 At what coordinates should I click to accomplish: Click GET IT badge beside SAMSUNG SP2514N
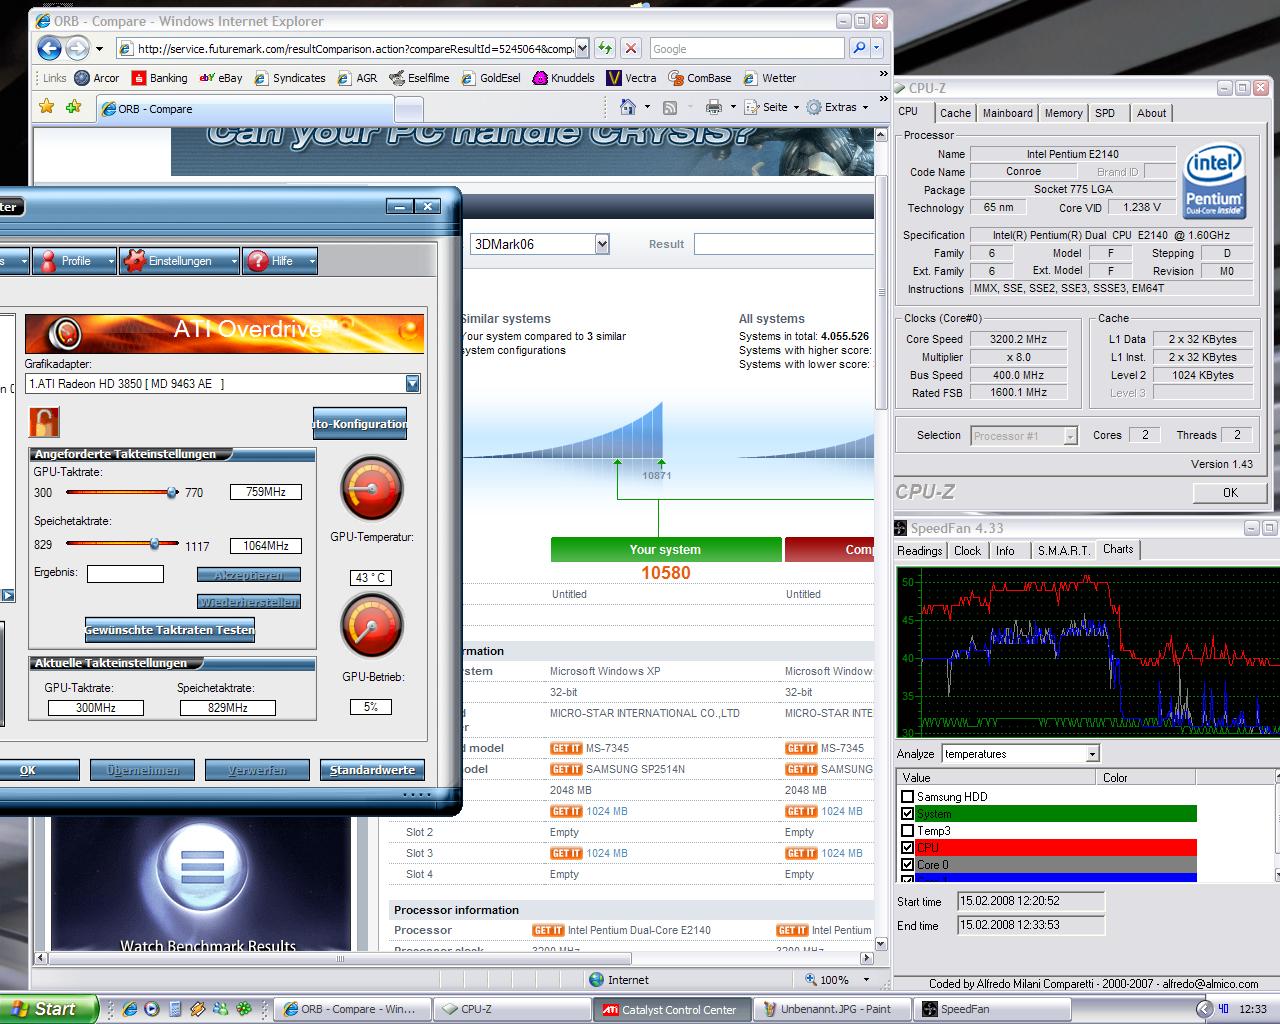[566, 769]
